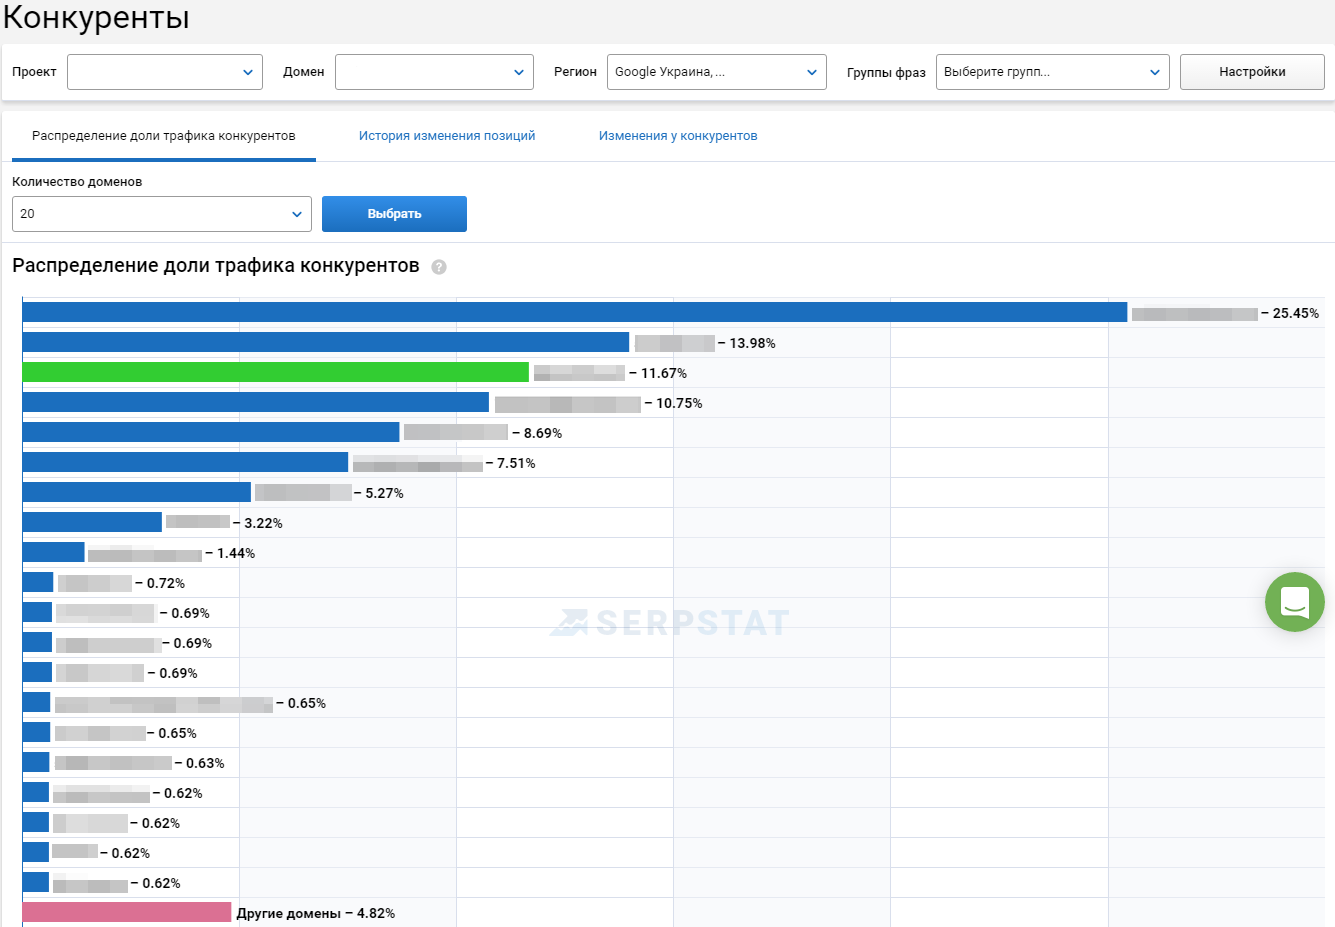Switch to История изменения позиций tab
1335x927 pixels.
click(x=447, y=136)
